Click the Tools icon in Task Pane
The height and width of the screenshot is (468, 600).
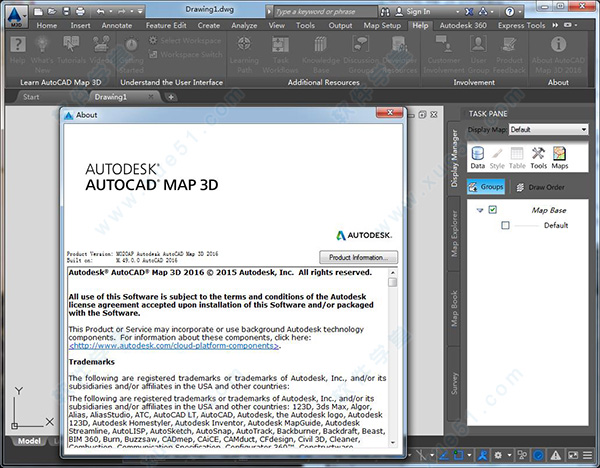click(x=538, y=157)
